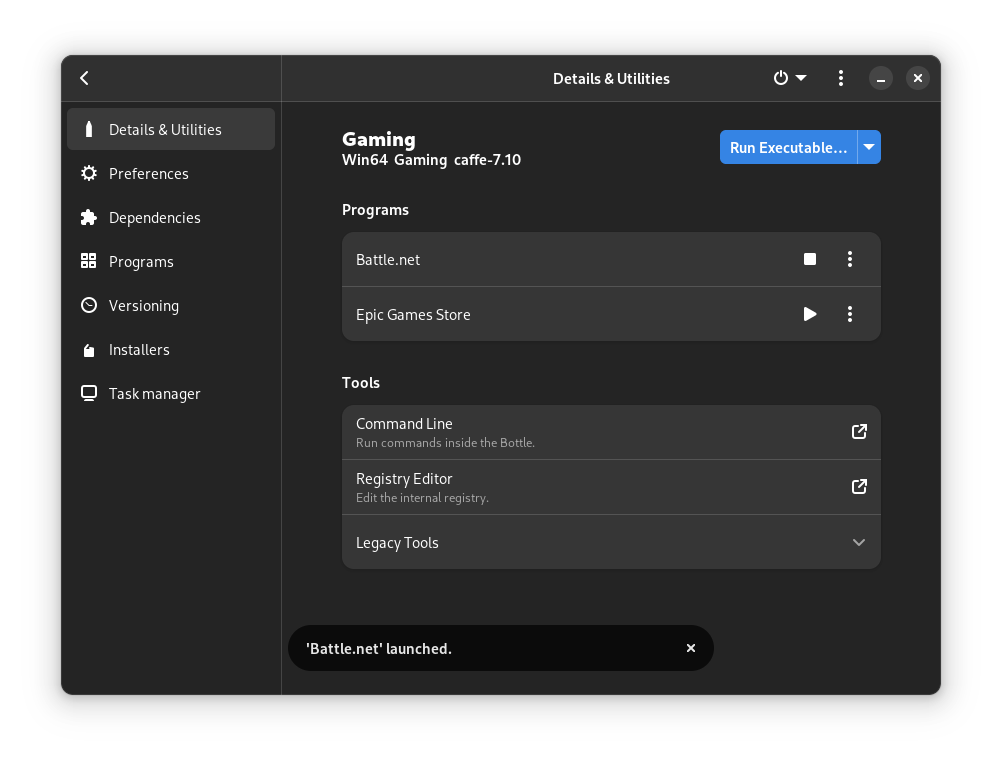The width and height of the screenshot is (1002, 762).
Task: Launch Registry Editor via external icon
Action: click(x=859, y=487)
